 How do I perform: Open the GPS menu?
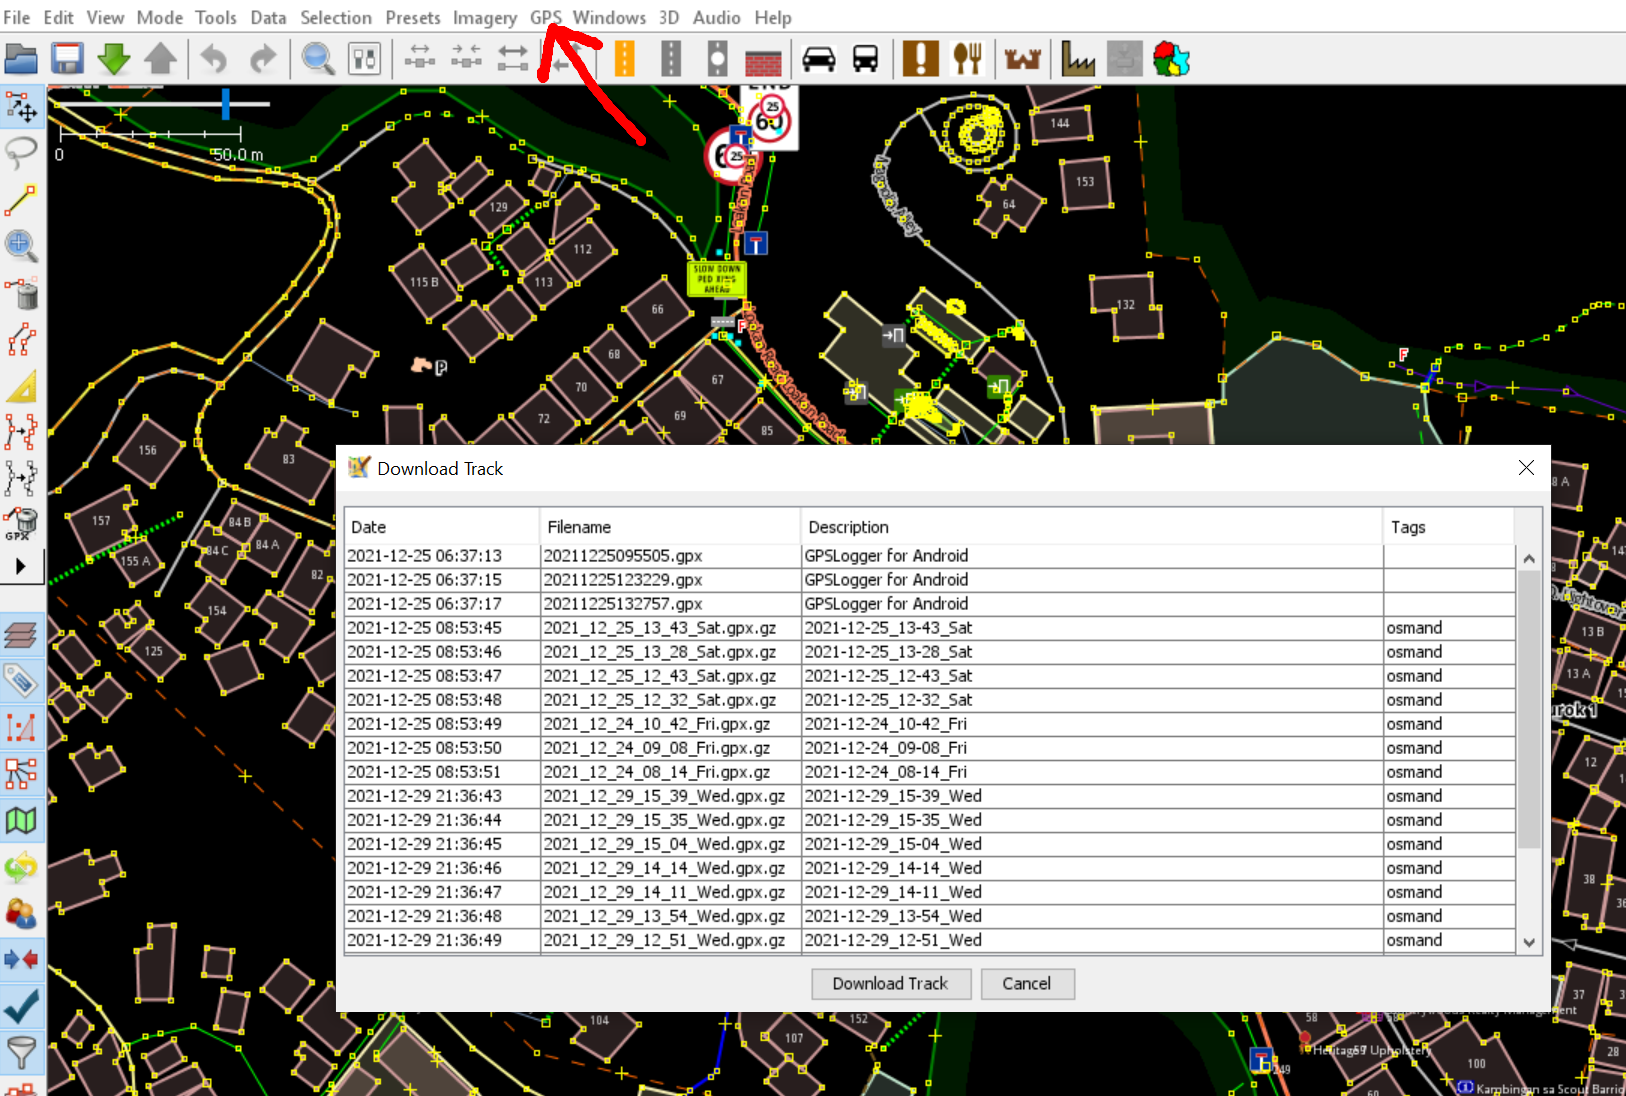(x=545, y=17)
